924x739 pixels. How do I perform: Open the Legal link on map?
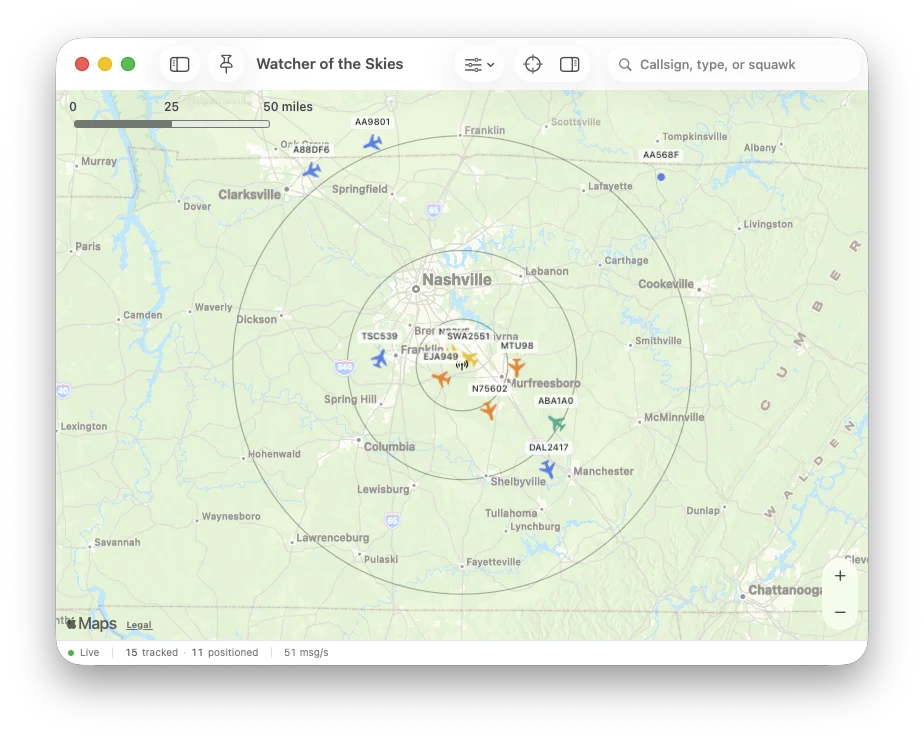pyautogui.click(x=139, y=625)
